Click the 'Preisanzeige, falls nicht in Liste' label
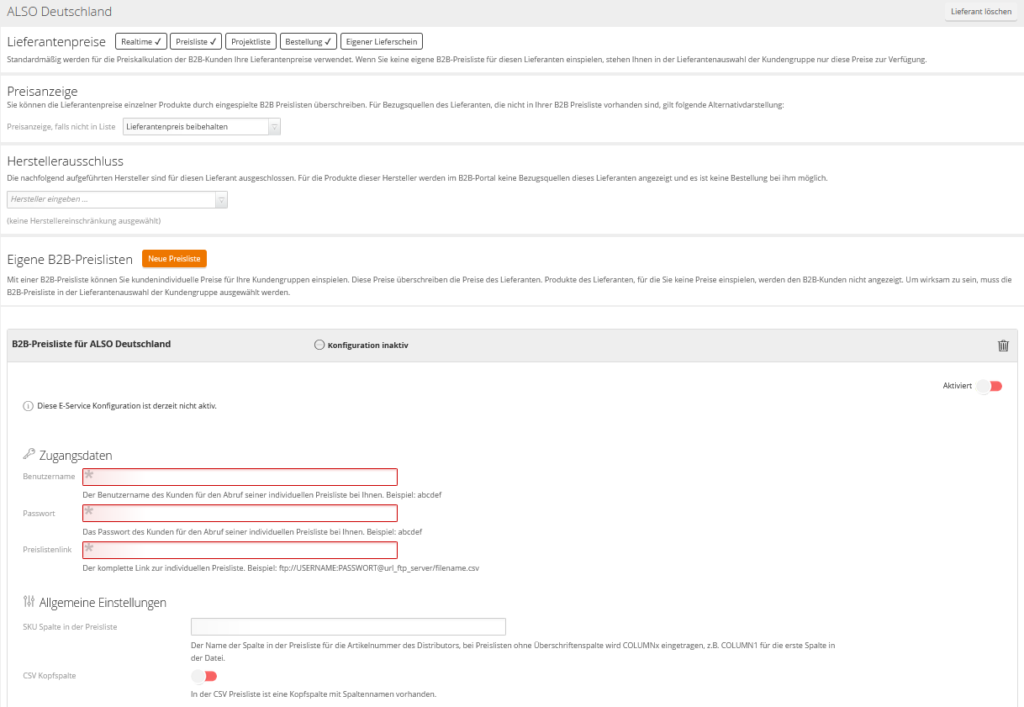 pos(61,127)
